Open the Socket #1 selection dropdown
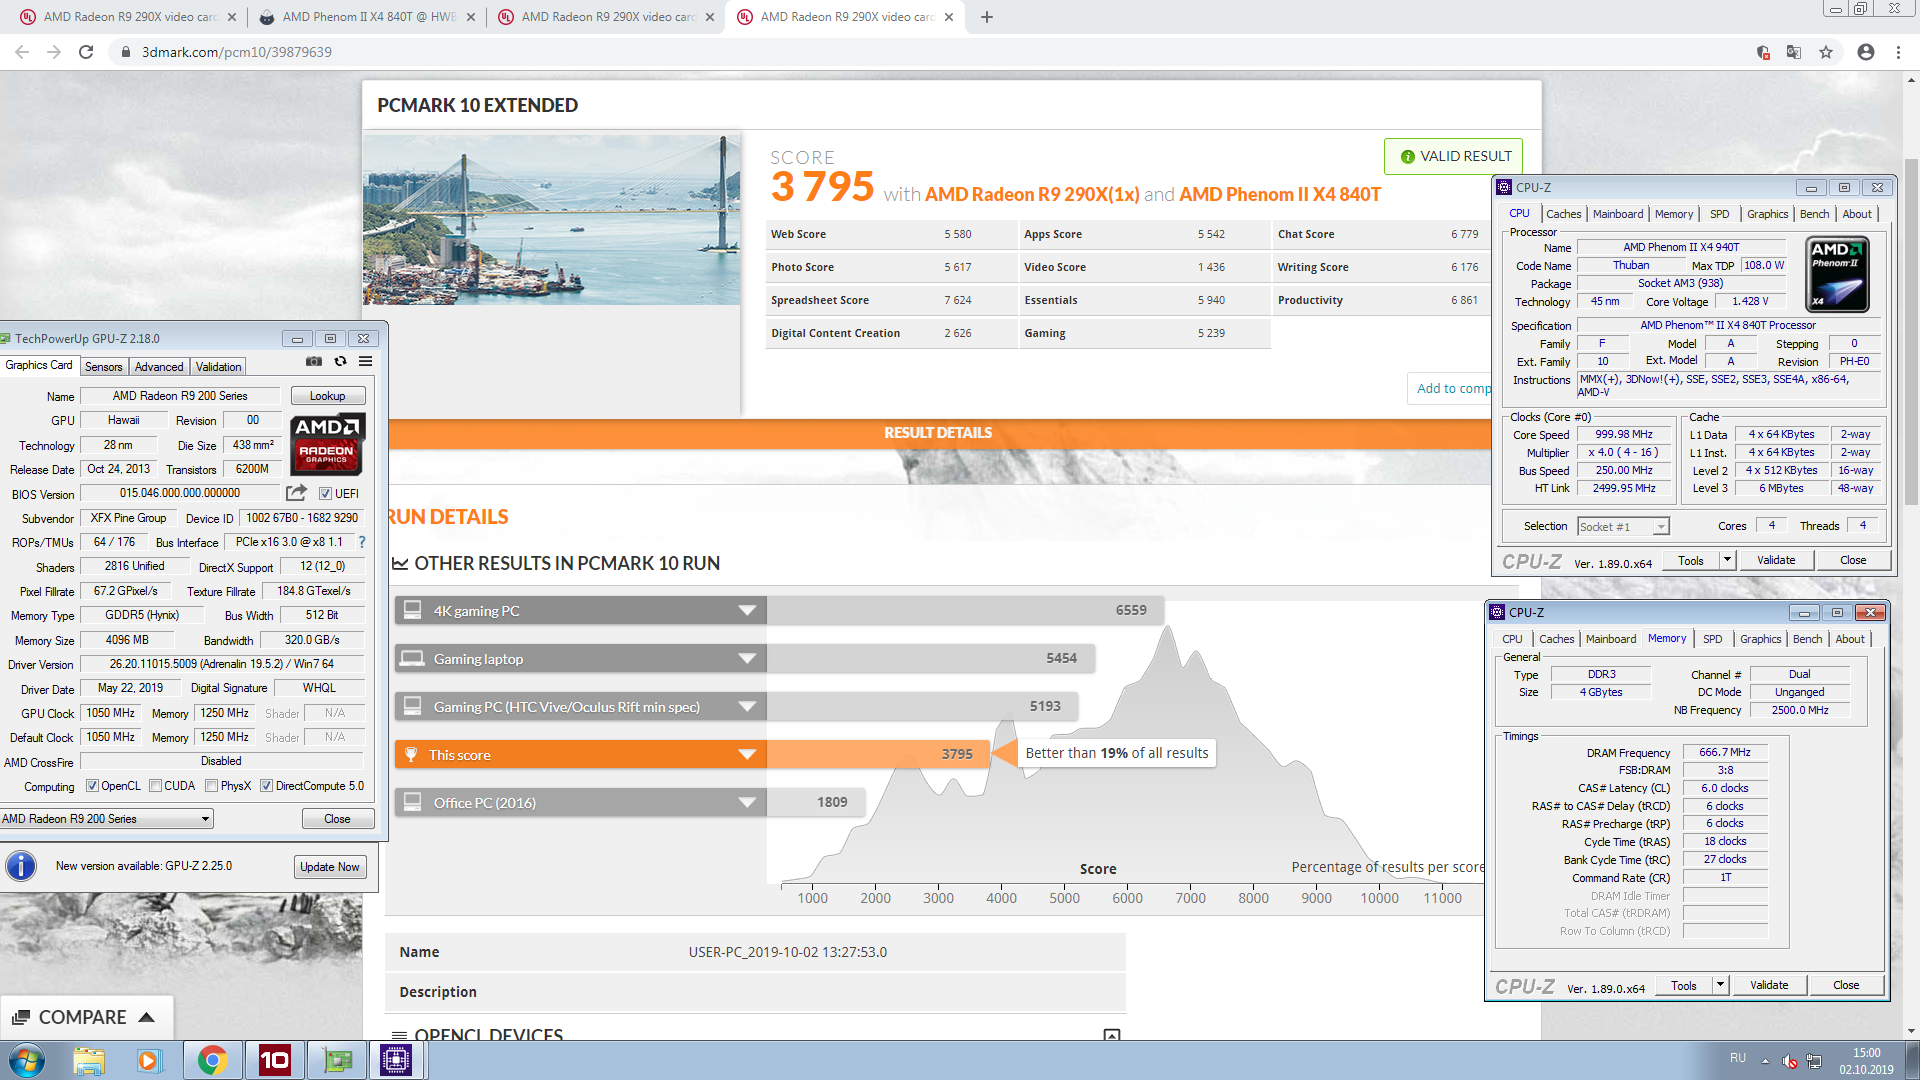1920x1080 pixels. pyautogui.click(x=1623, y=527)
